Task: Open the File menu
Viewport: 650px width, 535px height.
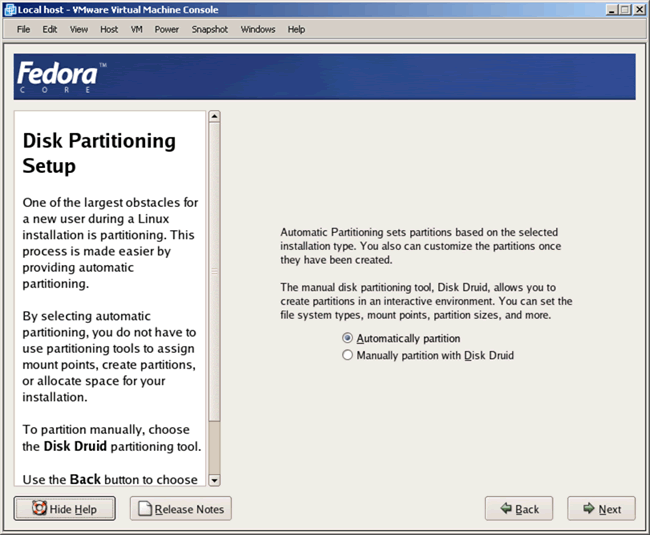Action: [x=24, y=29]
